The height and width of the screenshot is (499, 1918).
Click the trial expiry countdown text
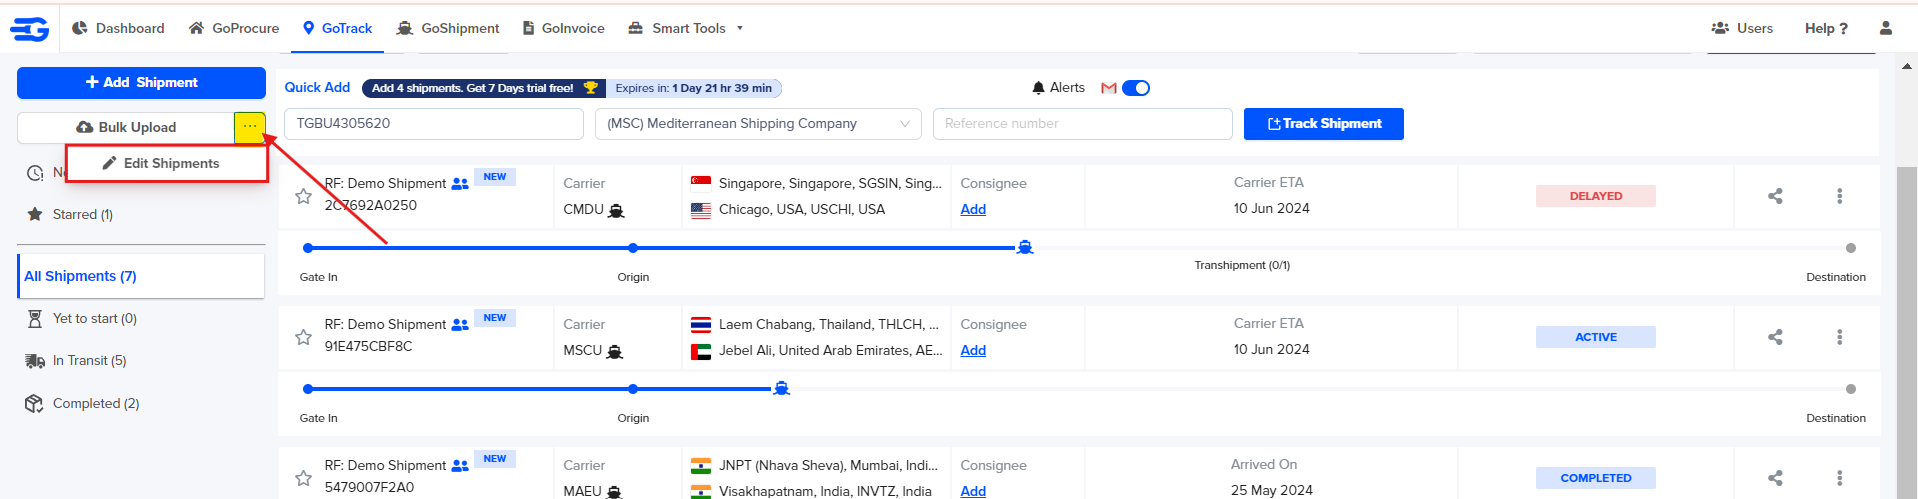coord(693,88)
